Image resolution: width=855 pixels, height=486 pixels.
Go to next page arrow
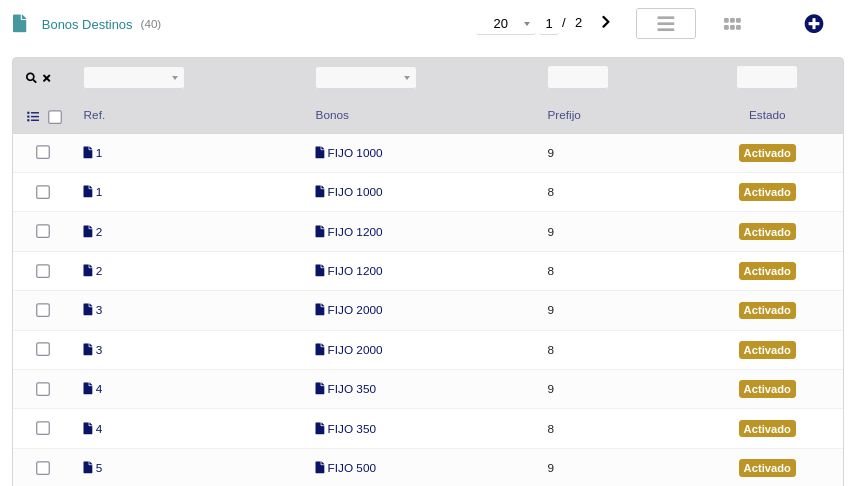605,22
